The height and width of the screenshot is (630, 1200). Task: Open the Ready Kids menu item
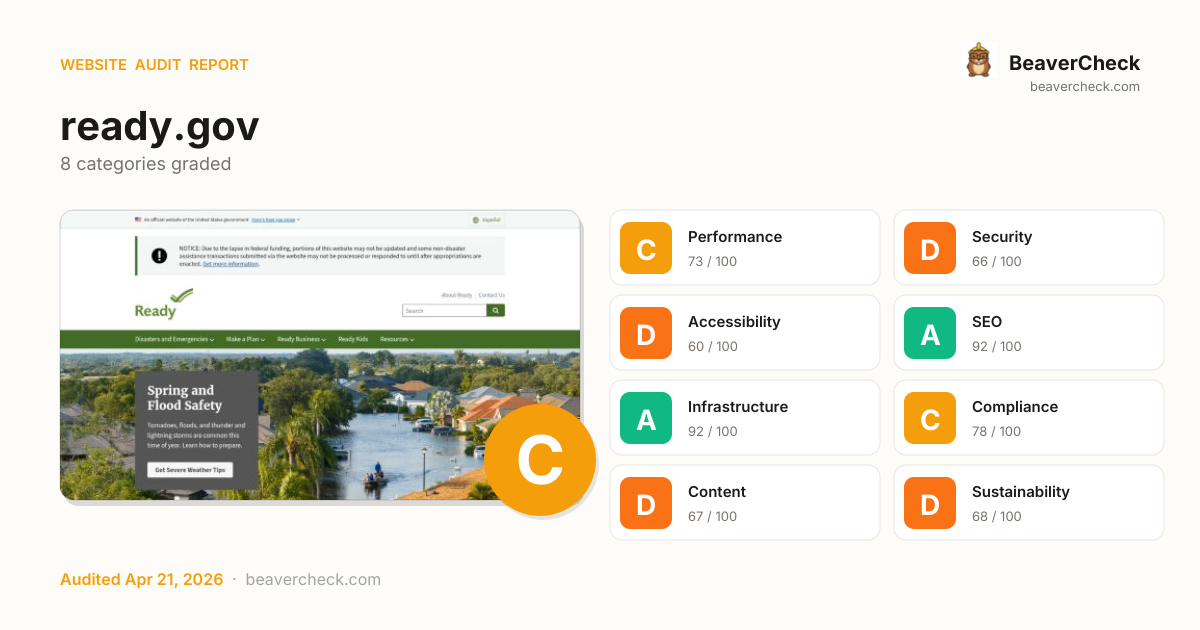coord(353,339)
